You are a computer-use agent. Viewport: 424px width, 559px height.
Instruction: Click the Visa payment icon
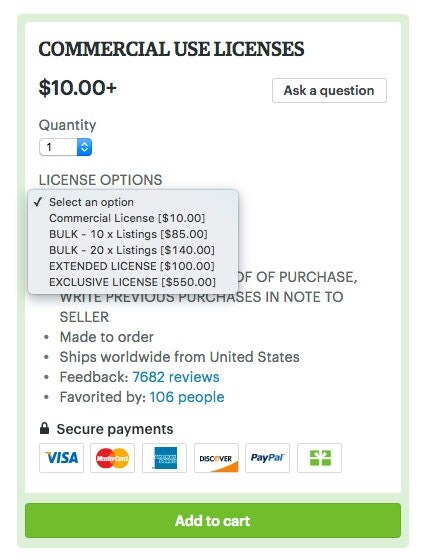[x=61, y=458]
